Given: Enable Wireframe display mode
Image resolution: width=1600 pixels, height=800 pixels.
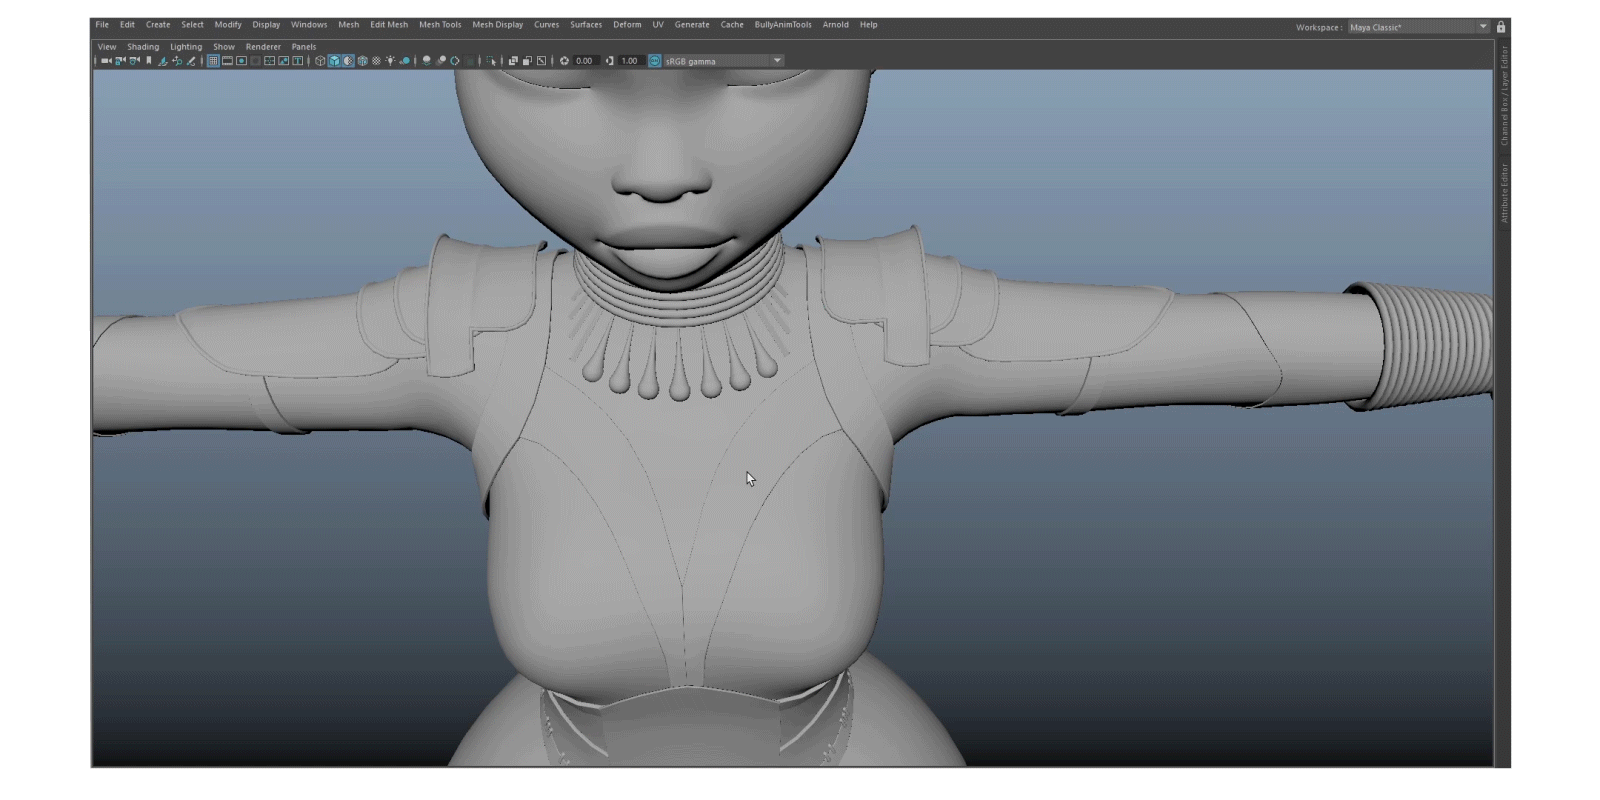Looking at the screenshot, I should (320, 61).
